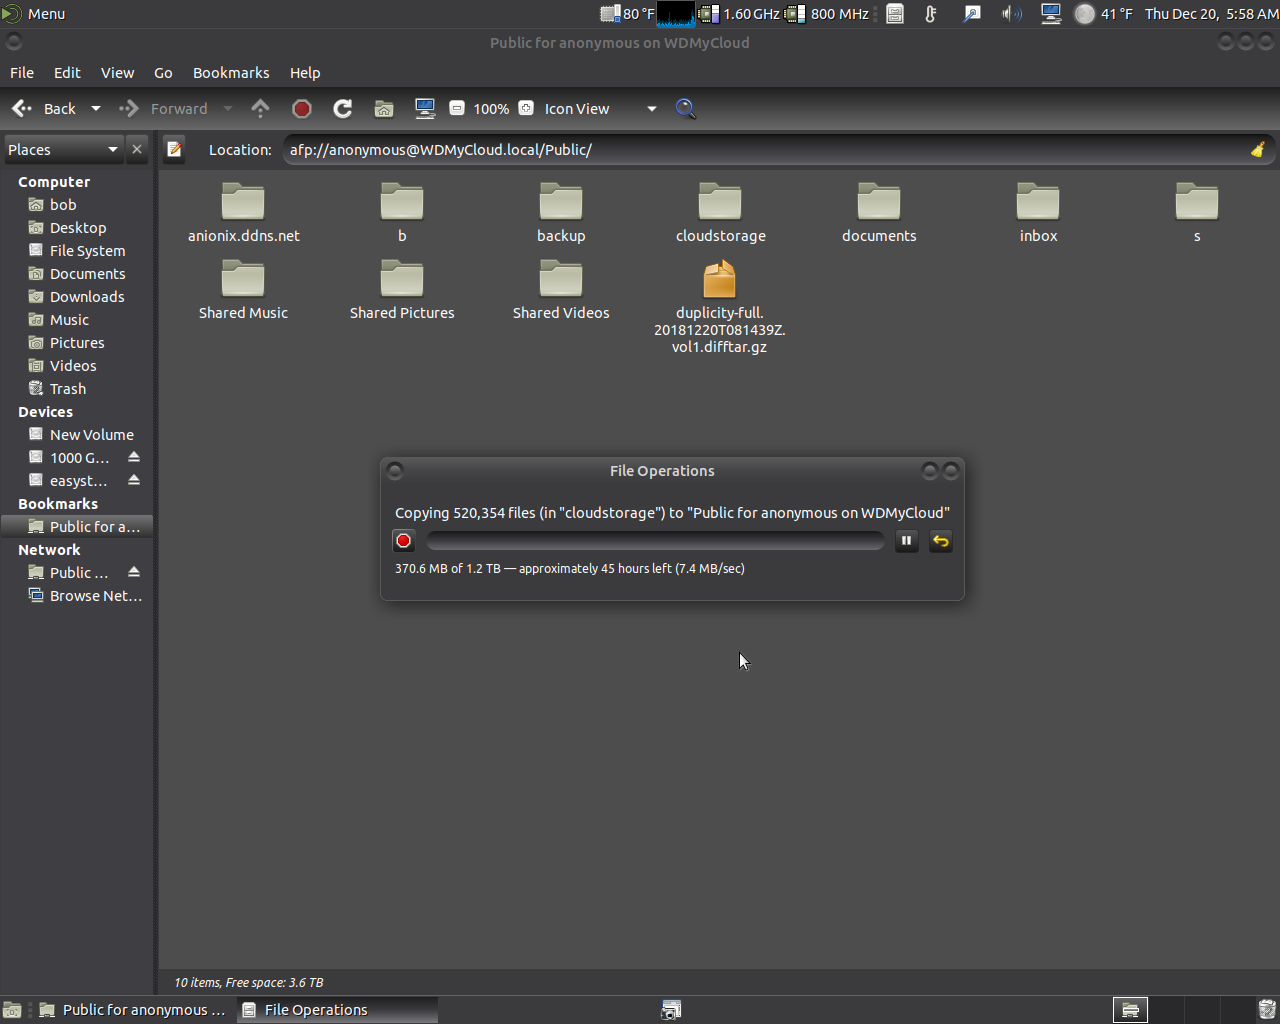This screenshot has height=1024, width=1280.
Task: Select bob home in the sidebar
Action: pos(77,205)
